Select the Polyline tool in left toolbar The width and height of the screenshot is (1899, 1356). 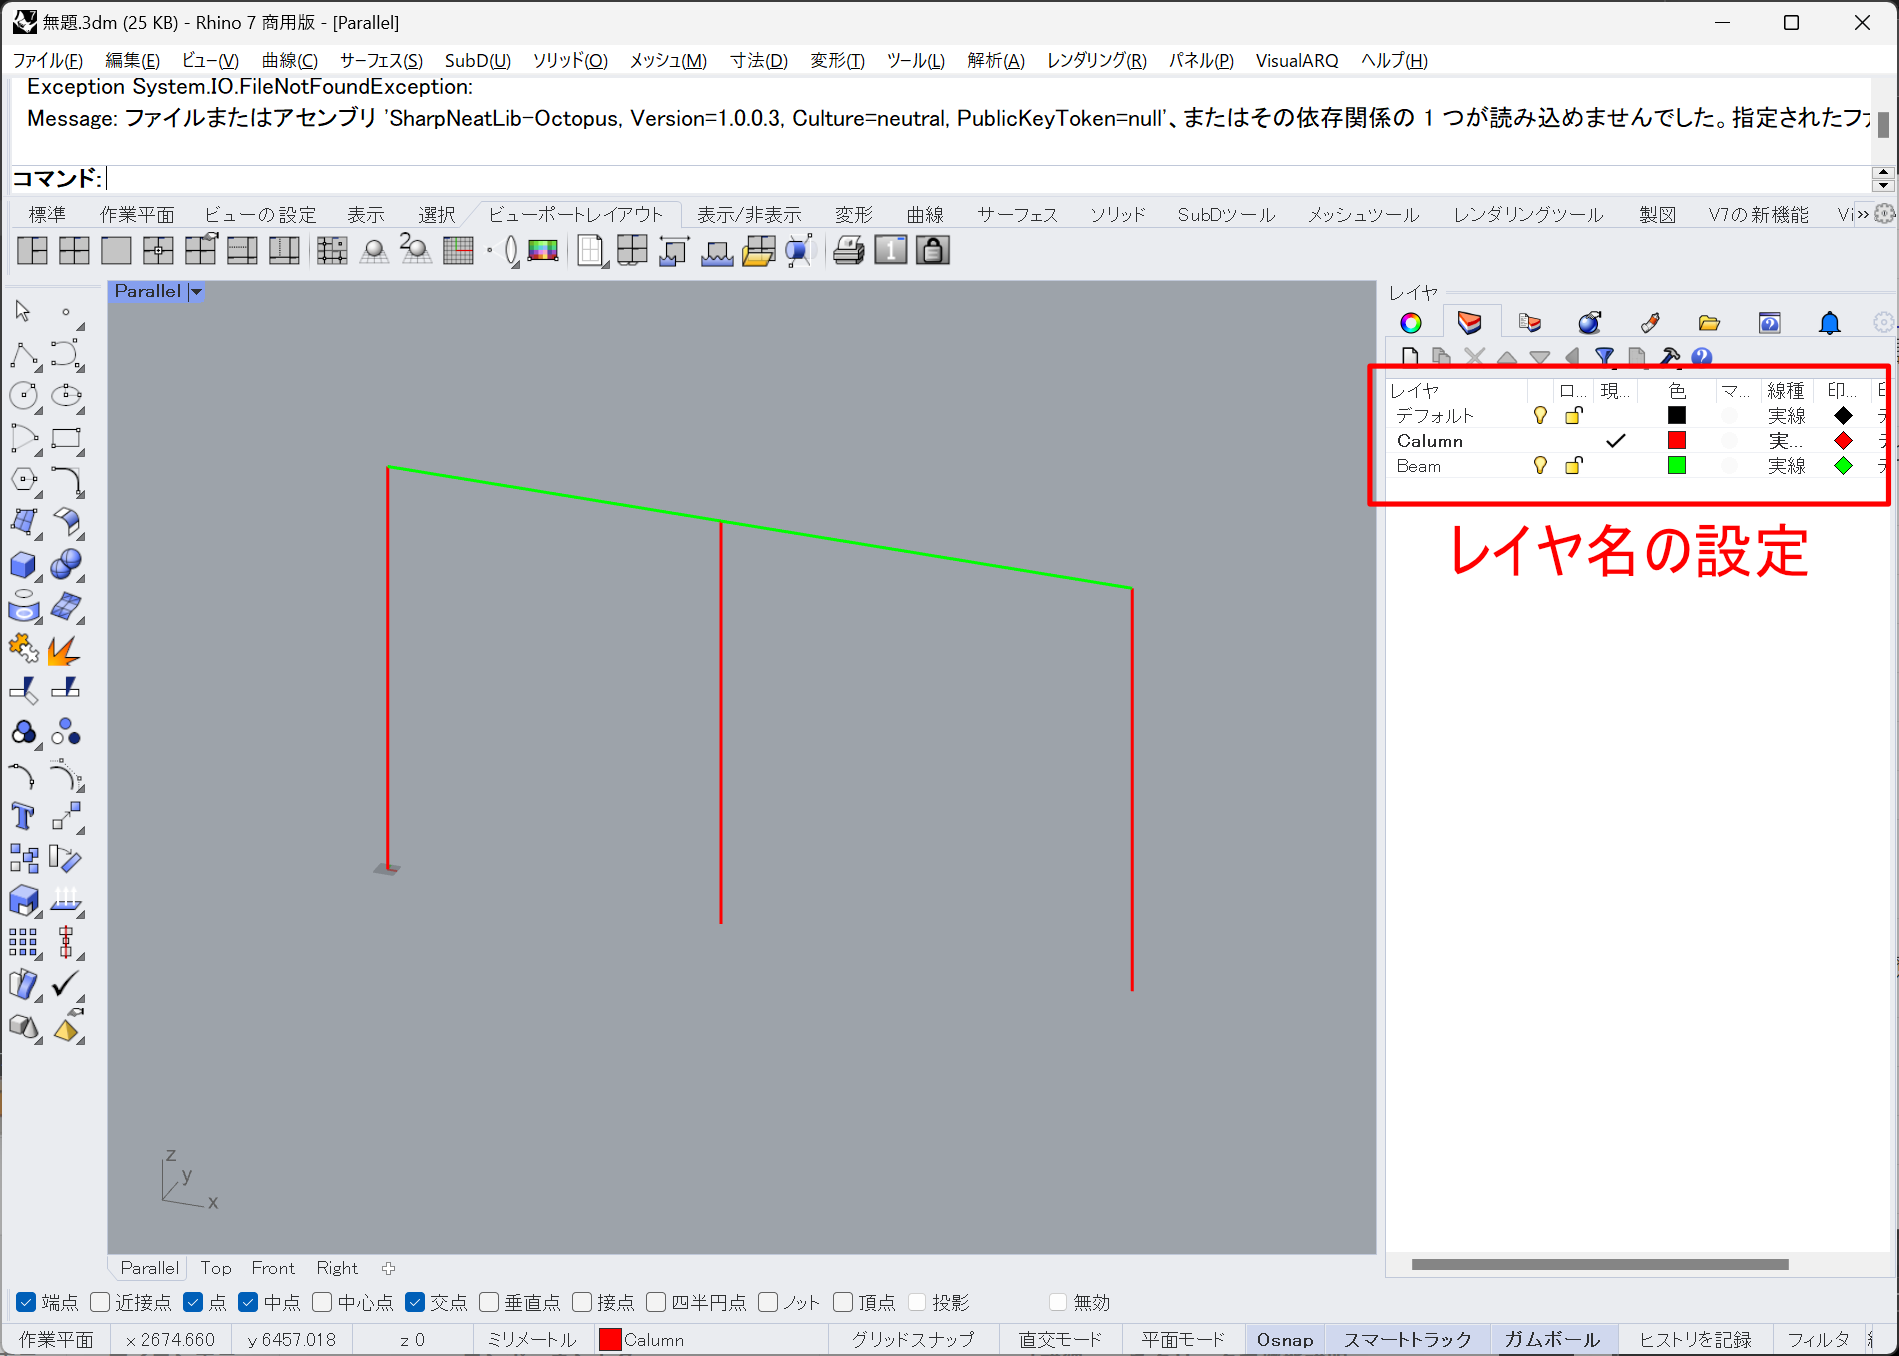tap(24, 355)
